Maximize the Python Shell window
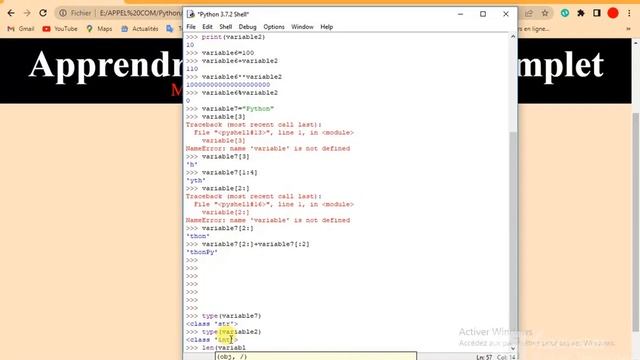The width and height of the screenshot is (640, 360). 483,14
